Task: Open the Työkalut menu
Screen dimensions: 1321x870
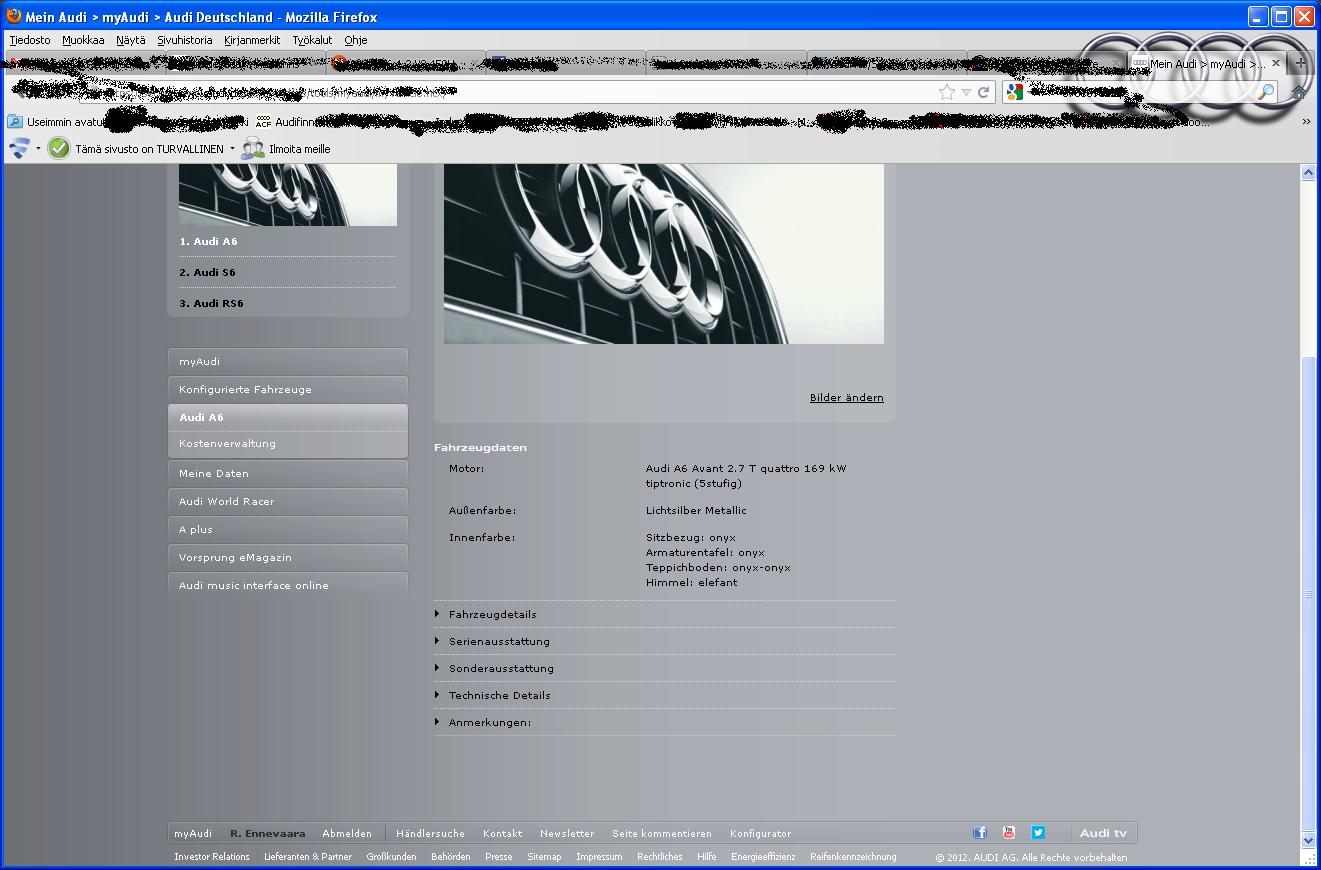Action: (312, 40)
